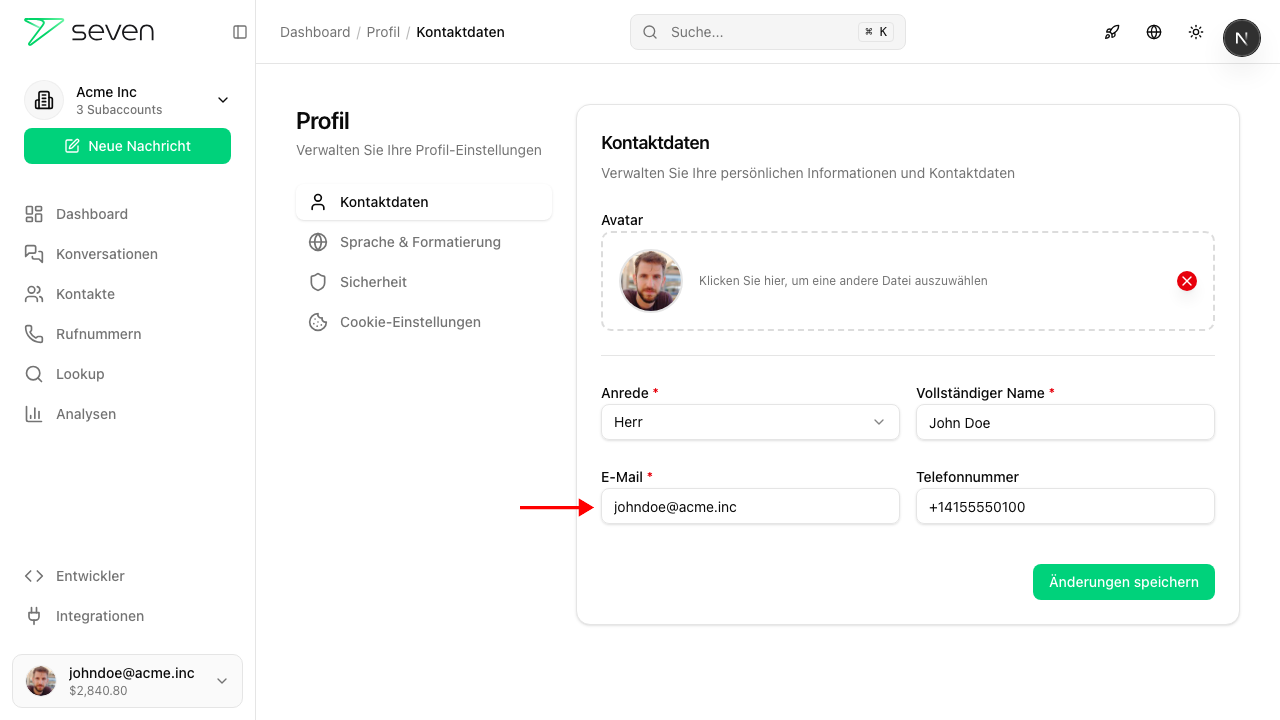Switch to the Sicherheit tab
The width and height of the screenshot is (1280, 720).
click(x=372, y=282)
